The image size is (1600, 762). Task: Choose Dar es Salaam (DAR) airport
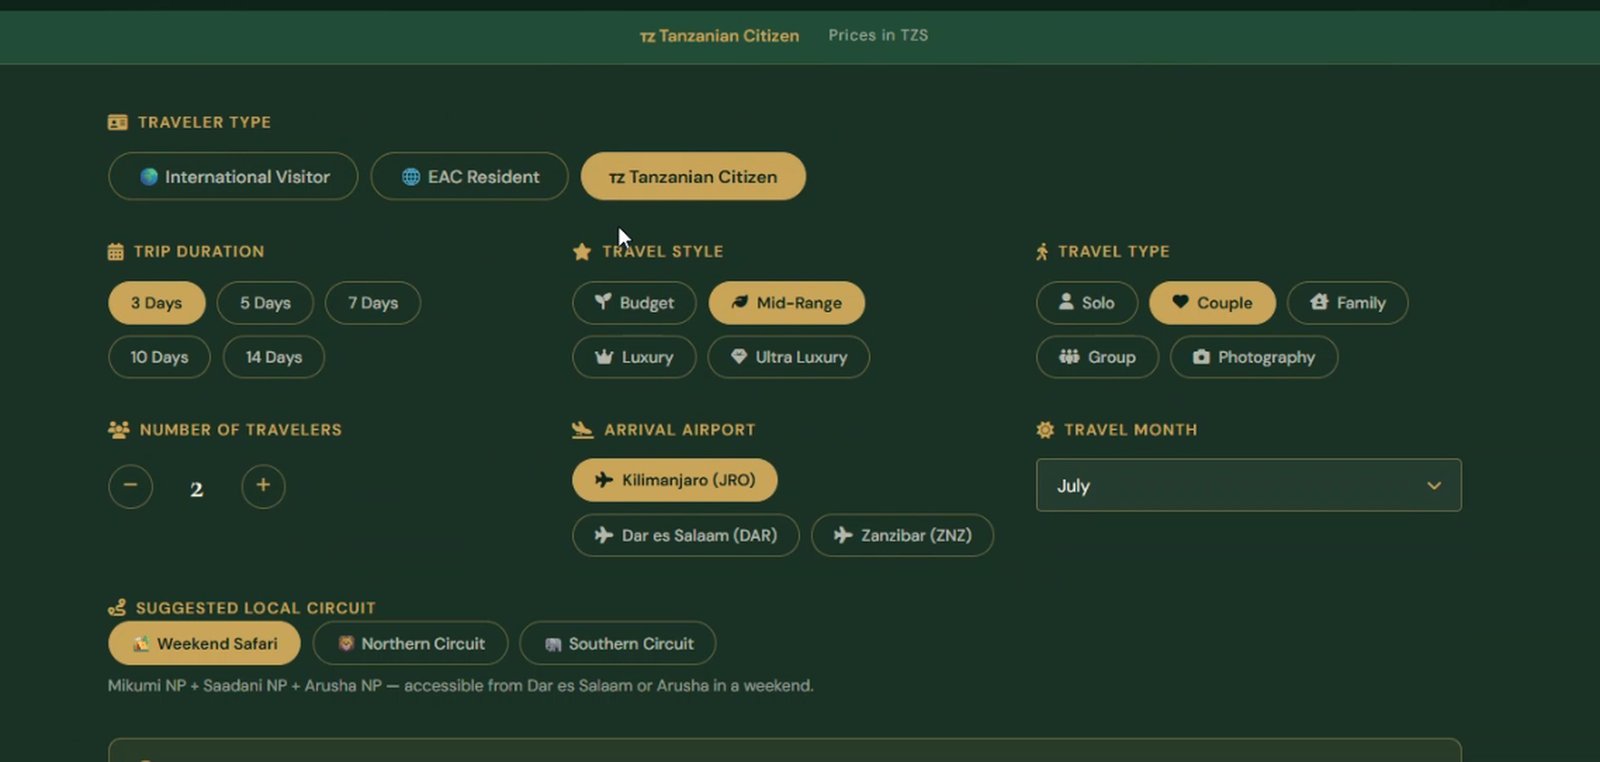tap(685, 535)
